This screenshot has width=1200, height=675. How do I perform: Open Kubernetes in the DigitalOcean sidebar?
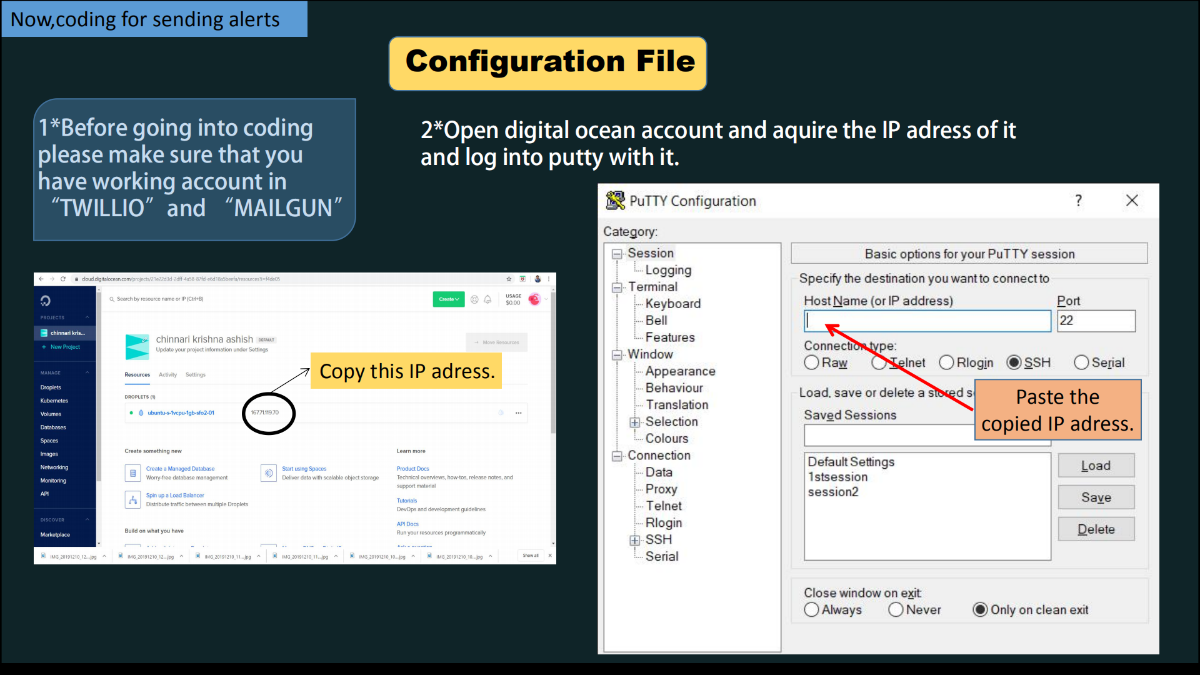[54, 400]
